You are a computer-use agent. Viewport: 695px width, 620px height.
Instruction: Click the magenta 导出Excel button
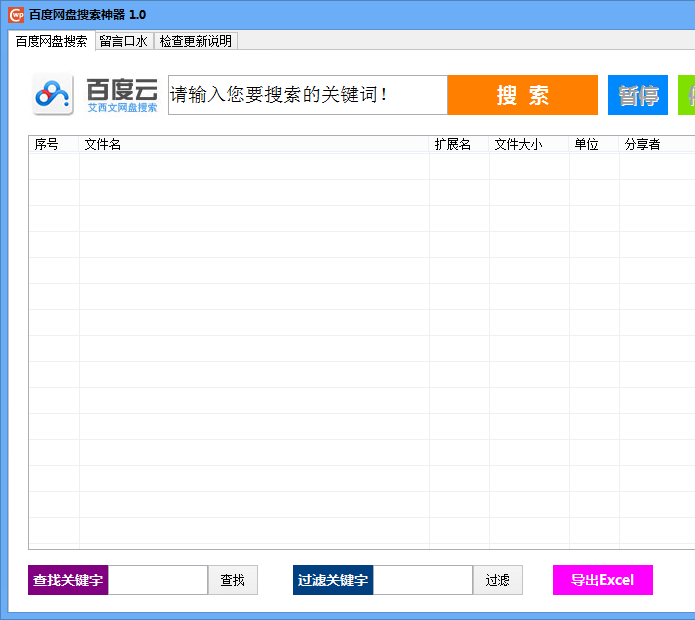click(x=602, y=580)
